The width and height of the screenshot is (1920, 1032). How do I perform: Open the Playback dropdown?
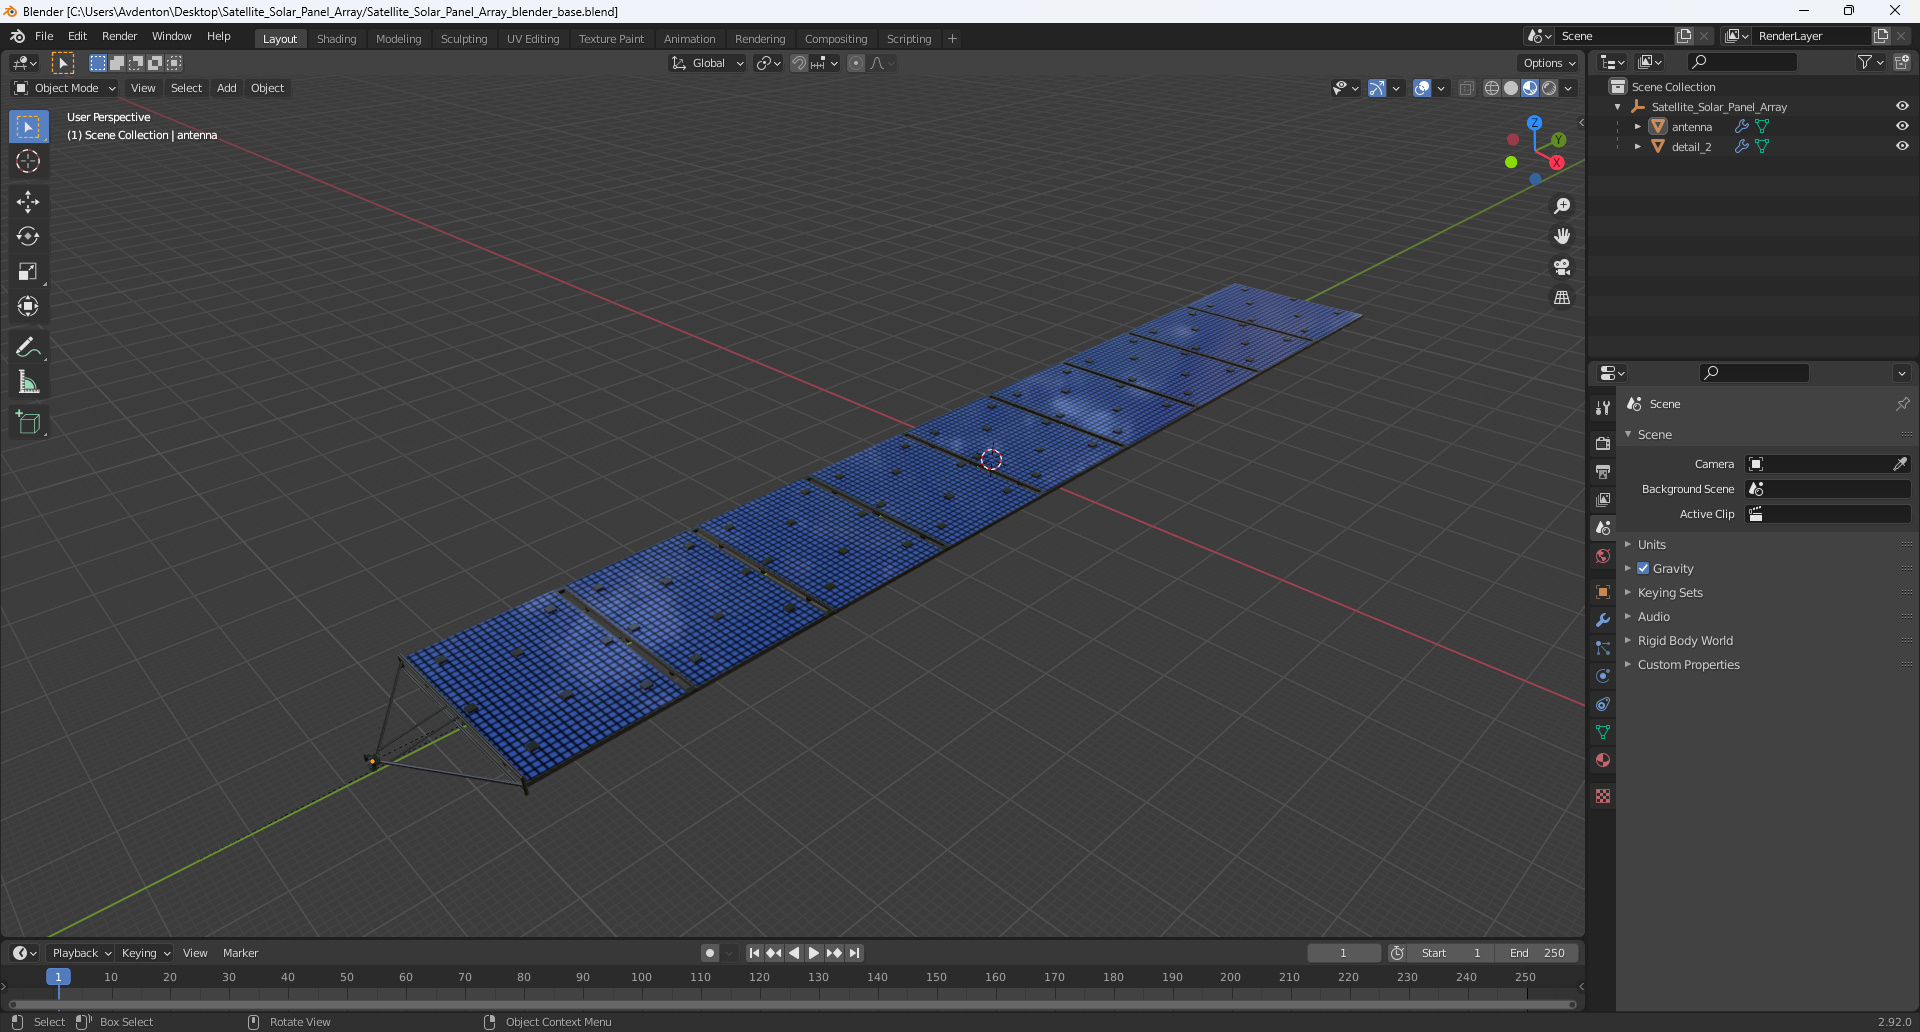[x=82, y=953]
